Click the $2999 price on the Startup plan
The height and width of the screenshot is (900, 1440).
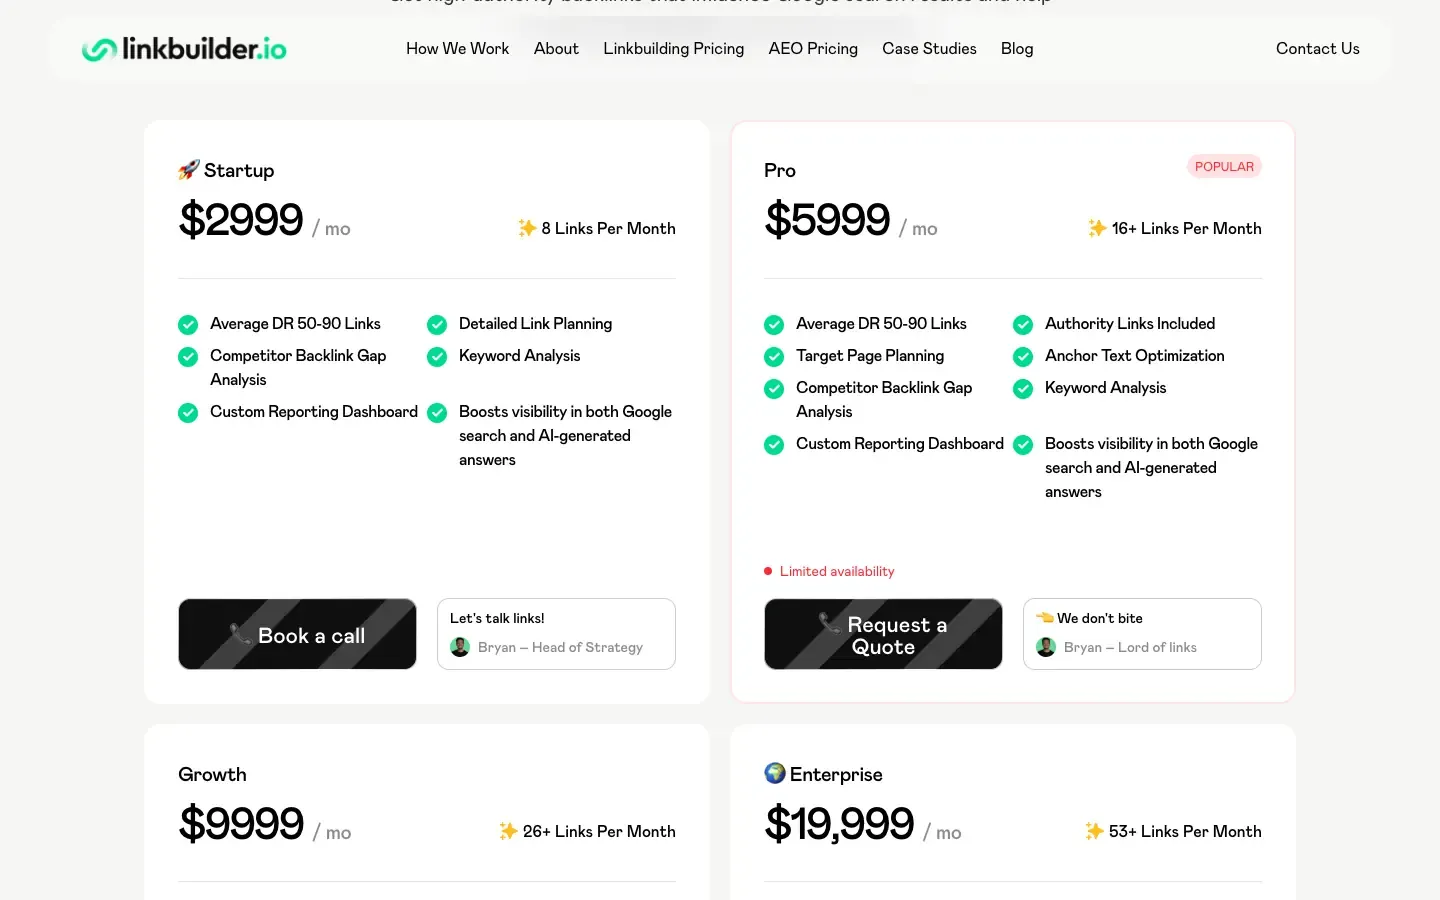pos(241,220)
